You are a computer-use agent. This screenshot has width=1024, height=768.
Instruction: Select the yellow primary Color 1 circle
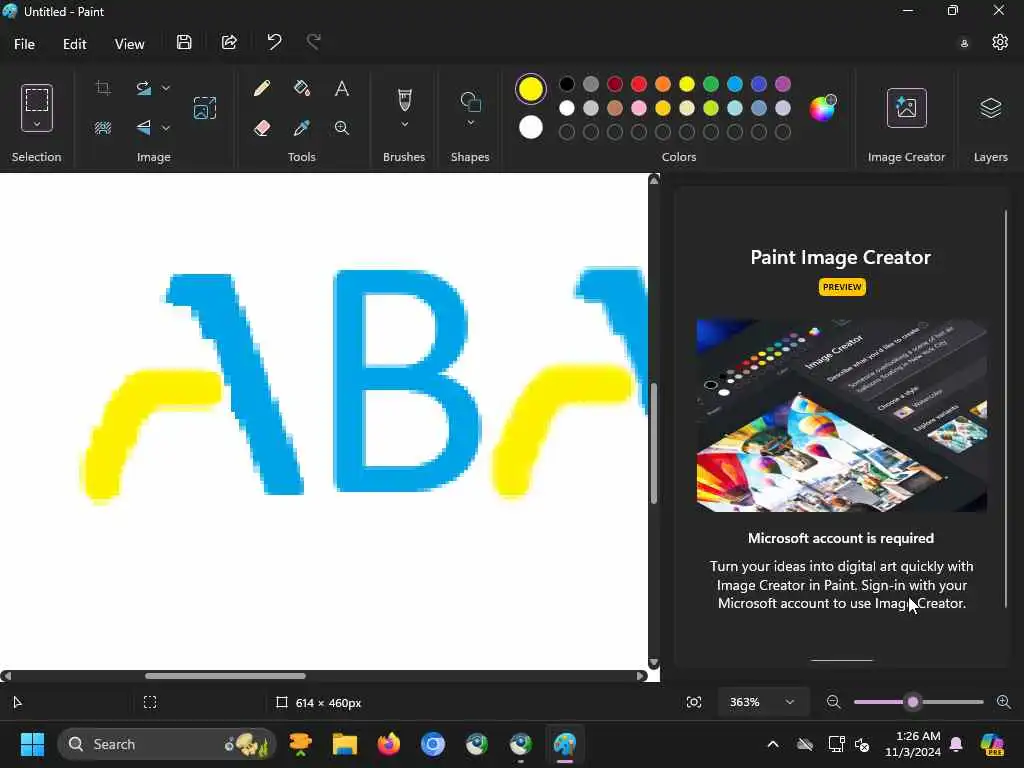[530, 89]
